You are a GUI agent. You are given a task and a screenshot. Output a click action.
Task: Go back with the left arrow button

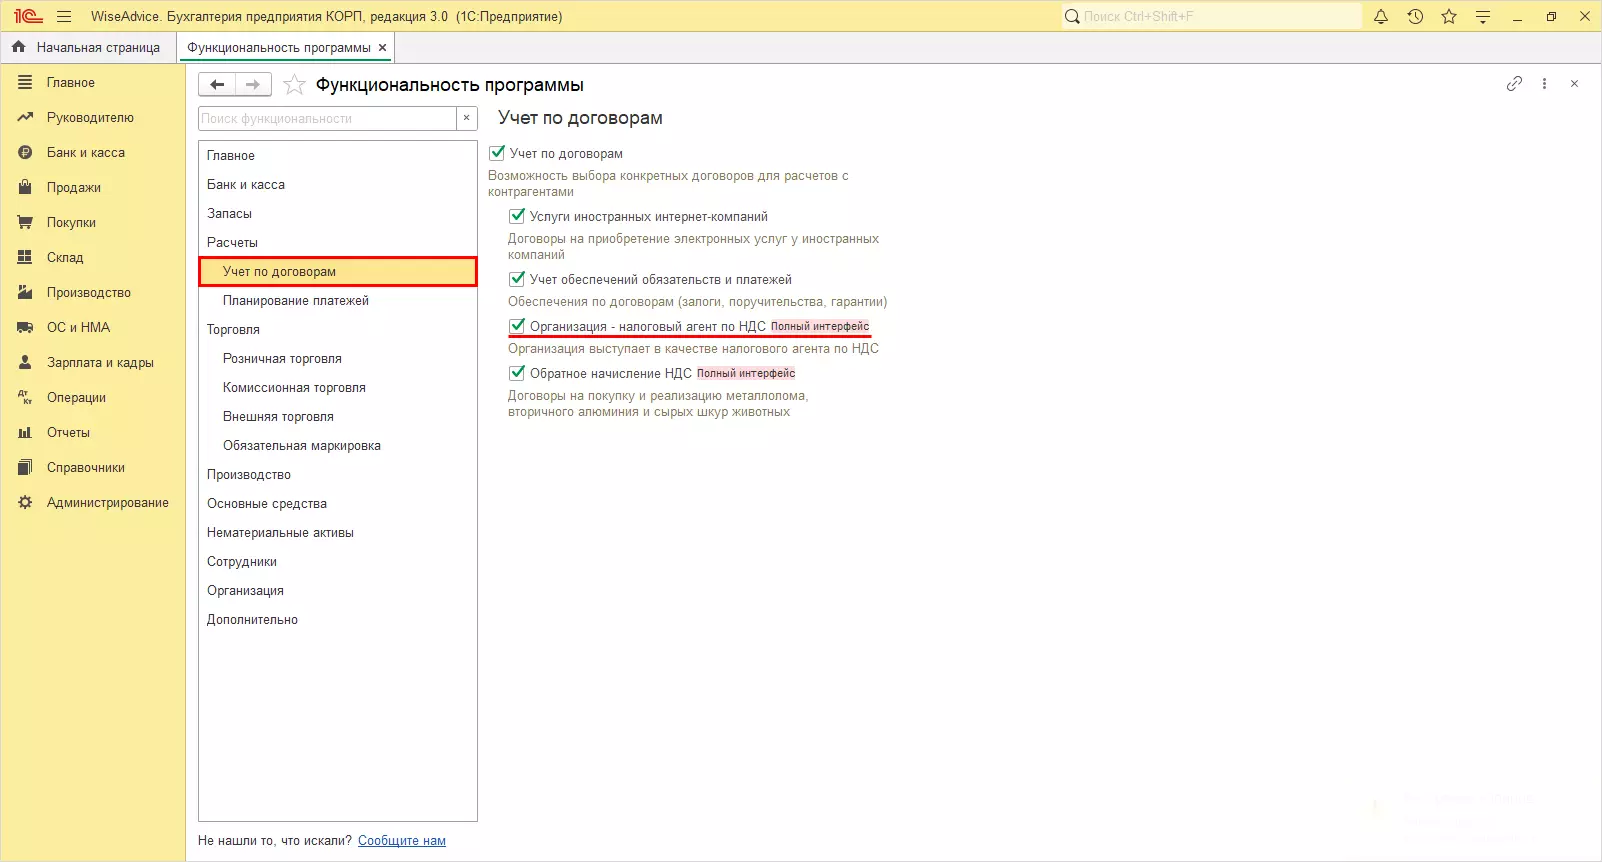pyautogui.click(x=217, y=85)
